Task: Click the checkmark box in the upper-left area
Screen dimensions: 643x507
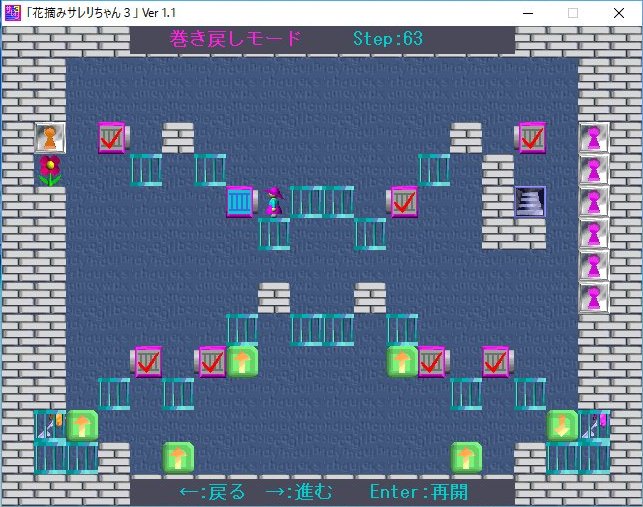Action: (113, 137)
